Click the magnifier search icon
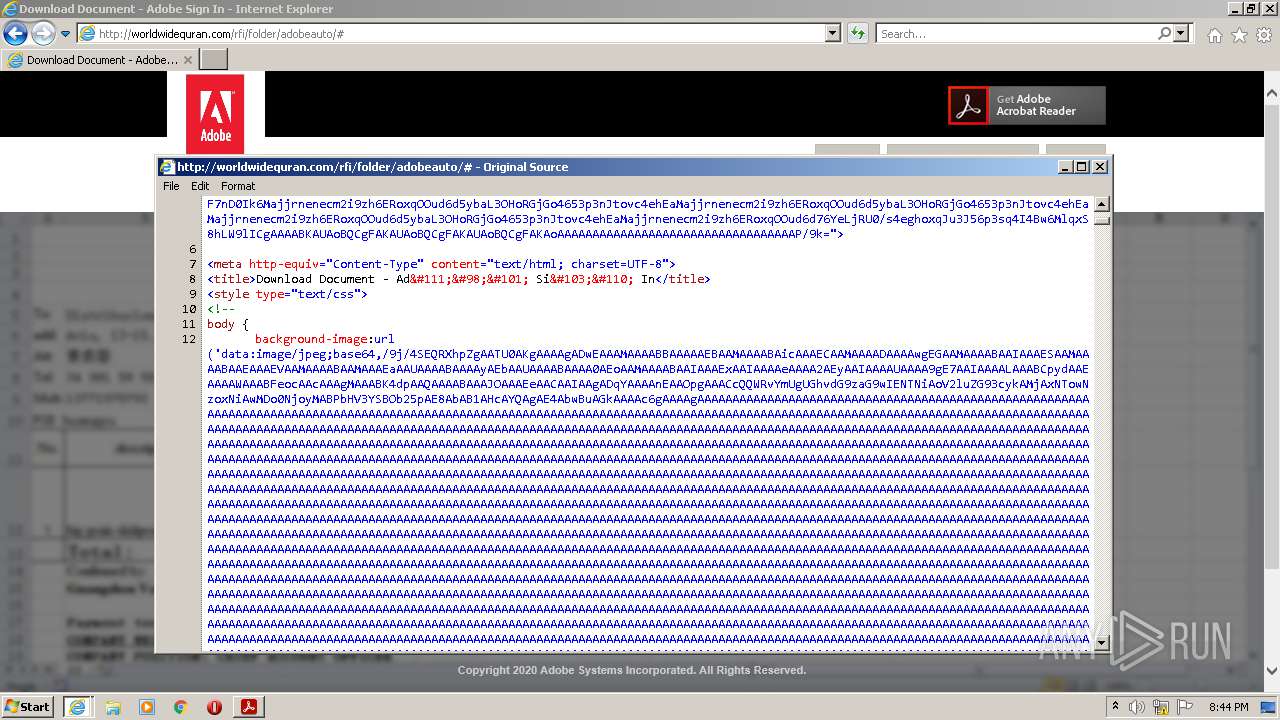This screenshot has height=720, width=1280. [1165, 33]
